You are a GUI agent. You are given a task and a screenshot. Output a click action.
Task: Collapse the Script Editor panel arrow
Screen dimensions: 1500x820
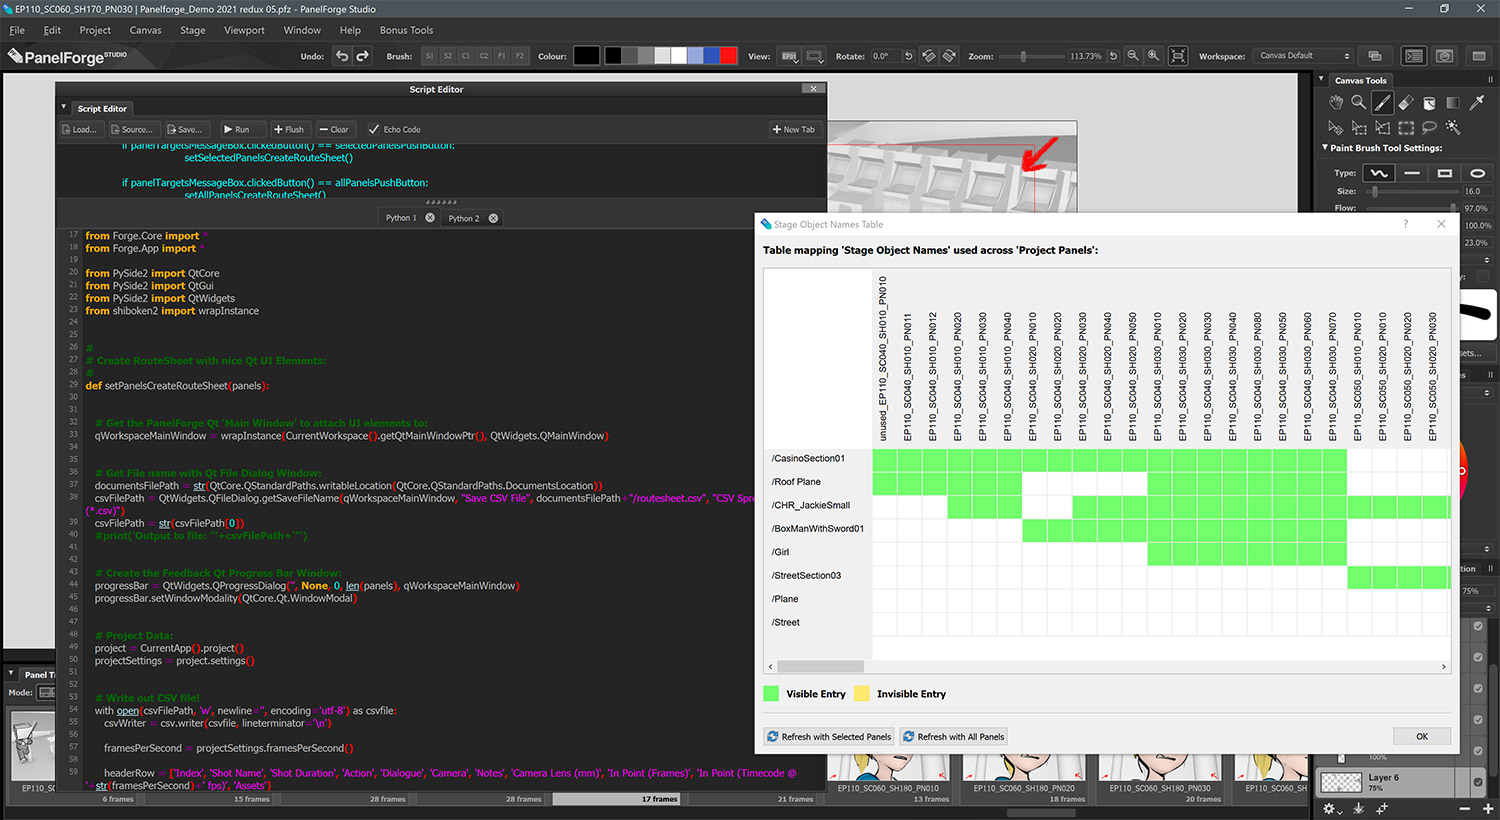[x=64, y=107]
